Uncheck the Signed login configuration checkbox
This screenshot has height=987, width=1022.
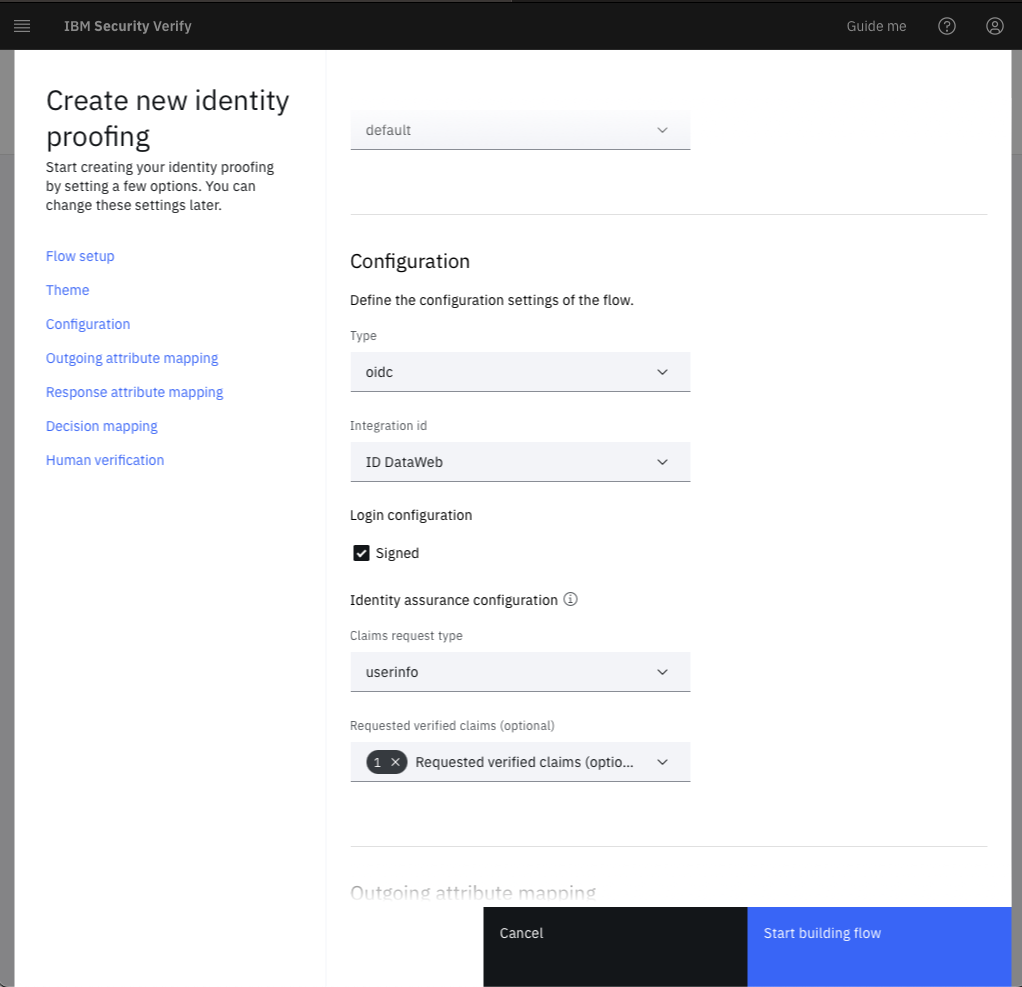(361, 552)
